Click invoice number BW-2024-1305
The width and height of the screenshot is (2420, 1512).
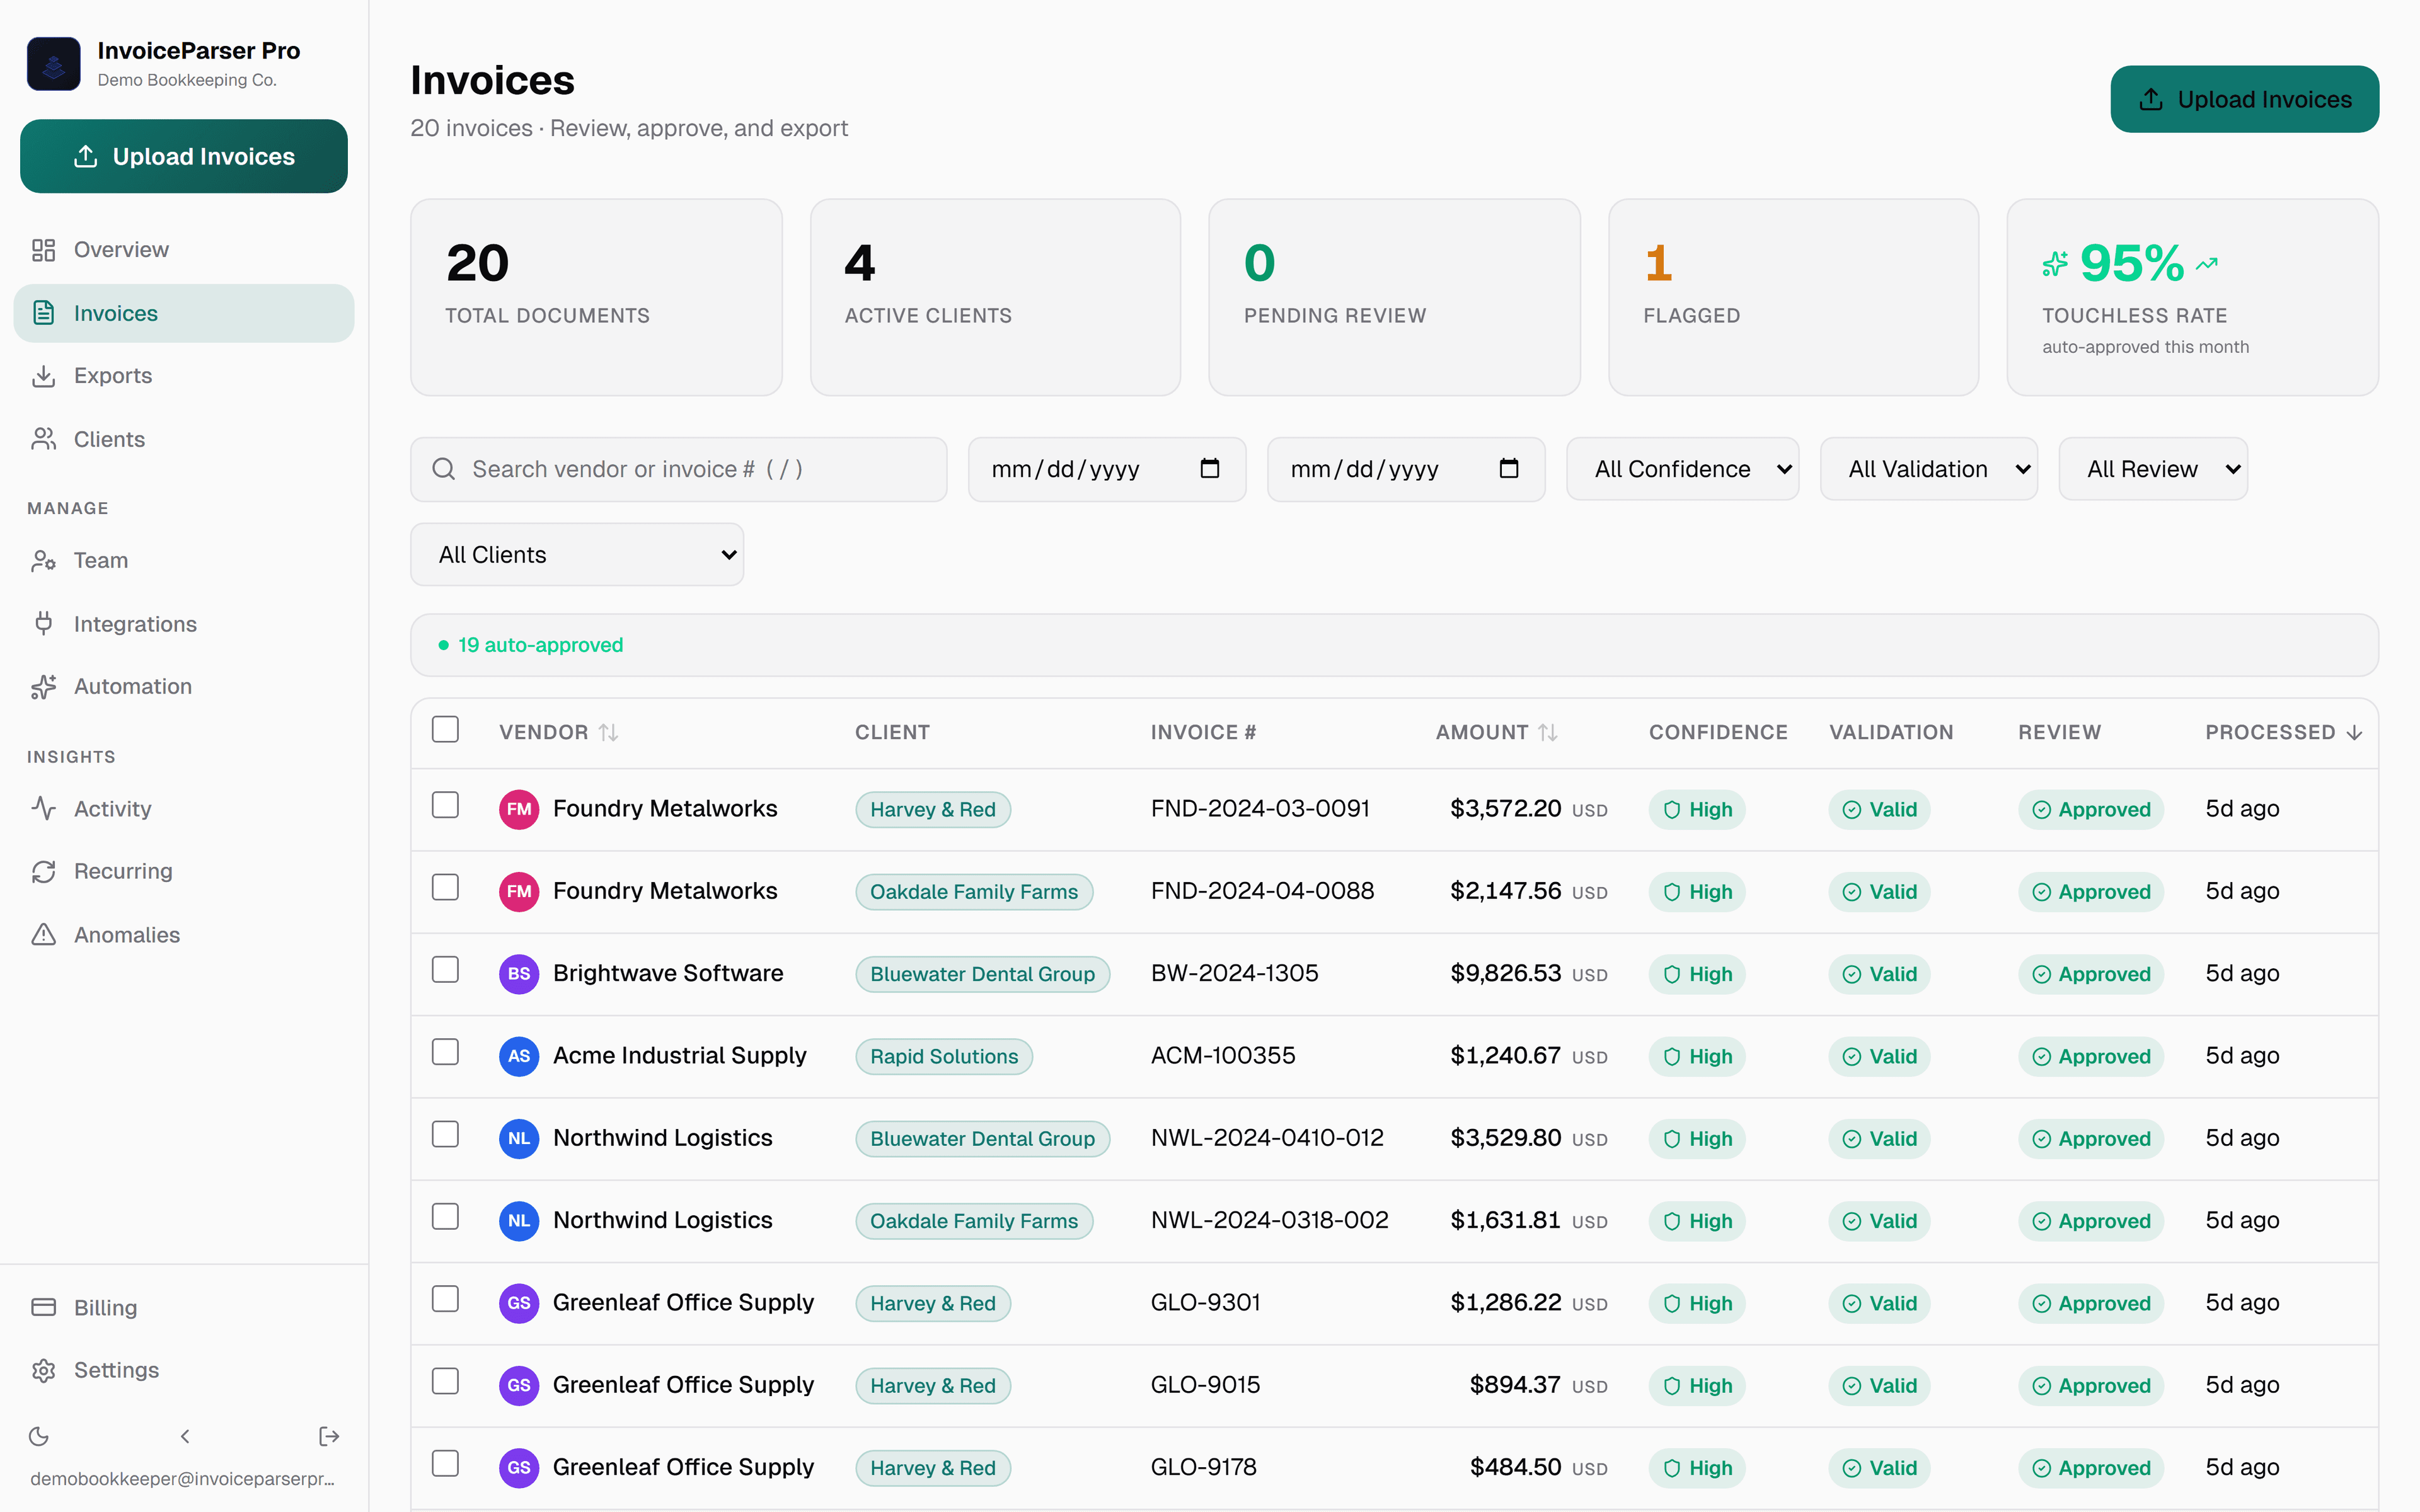pyautogui.click(x=1234, y=973)
